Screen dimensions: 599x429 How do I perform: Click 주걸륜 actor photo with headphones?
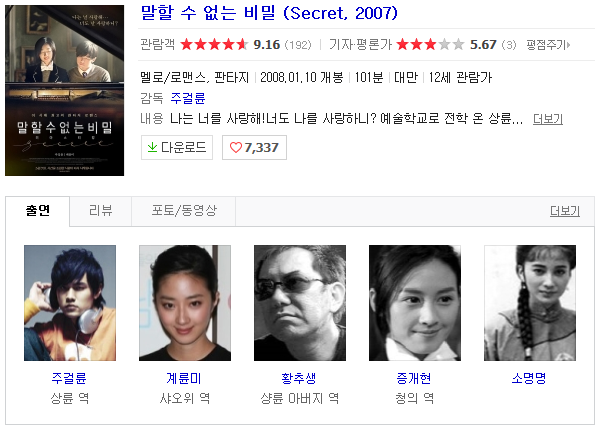(x=70, y=303)
